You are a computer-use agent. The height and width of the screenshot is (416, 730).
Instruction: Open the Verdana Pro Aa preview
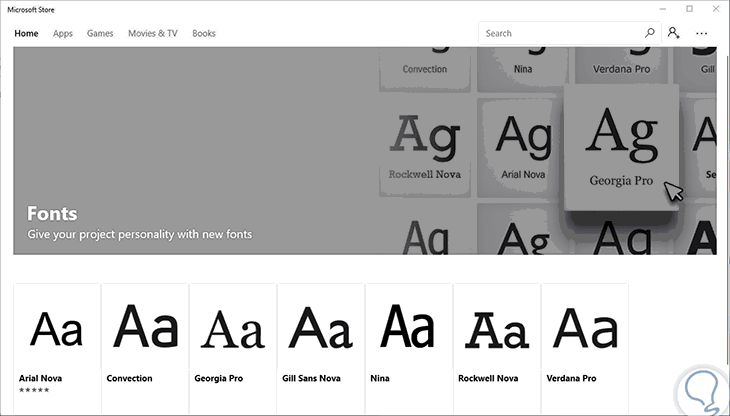pos(585,328)
